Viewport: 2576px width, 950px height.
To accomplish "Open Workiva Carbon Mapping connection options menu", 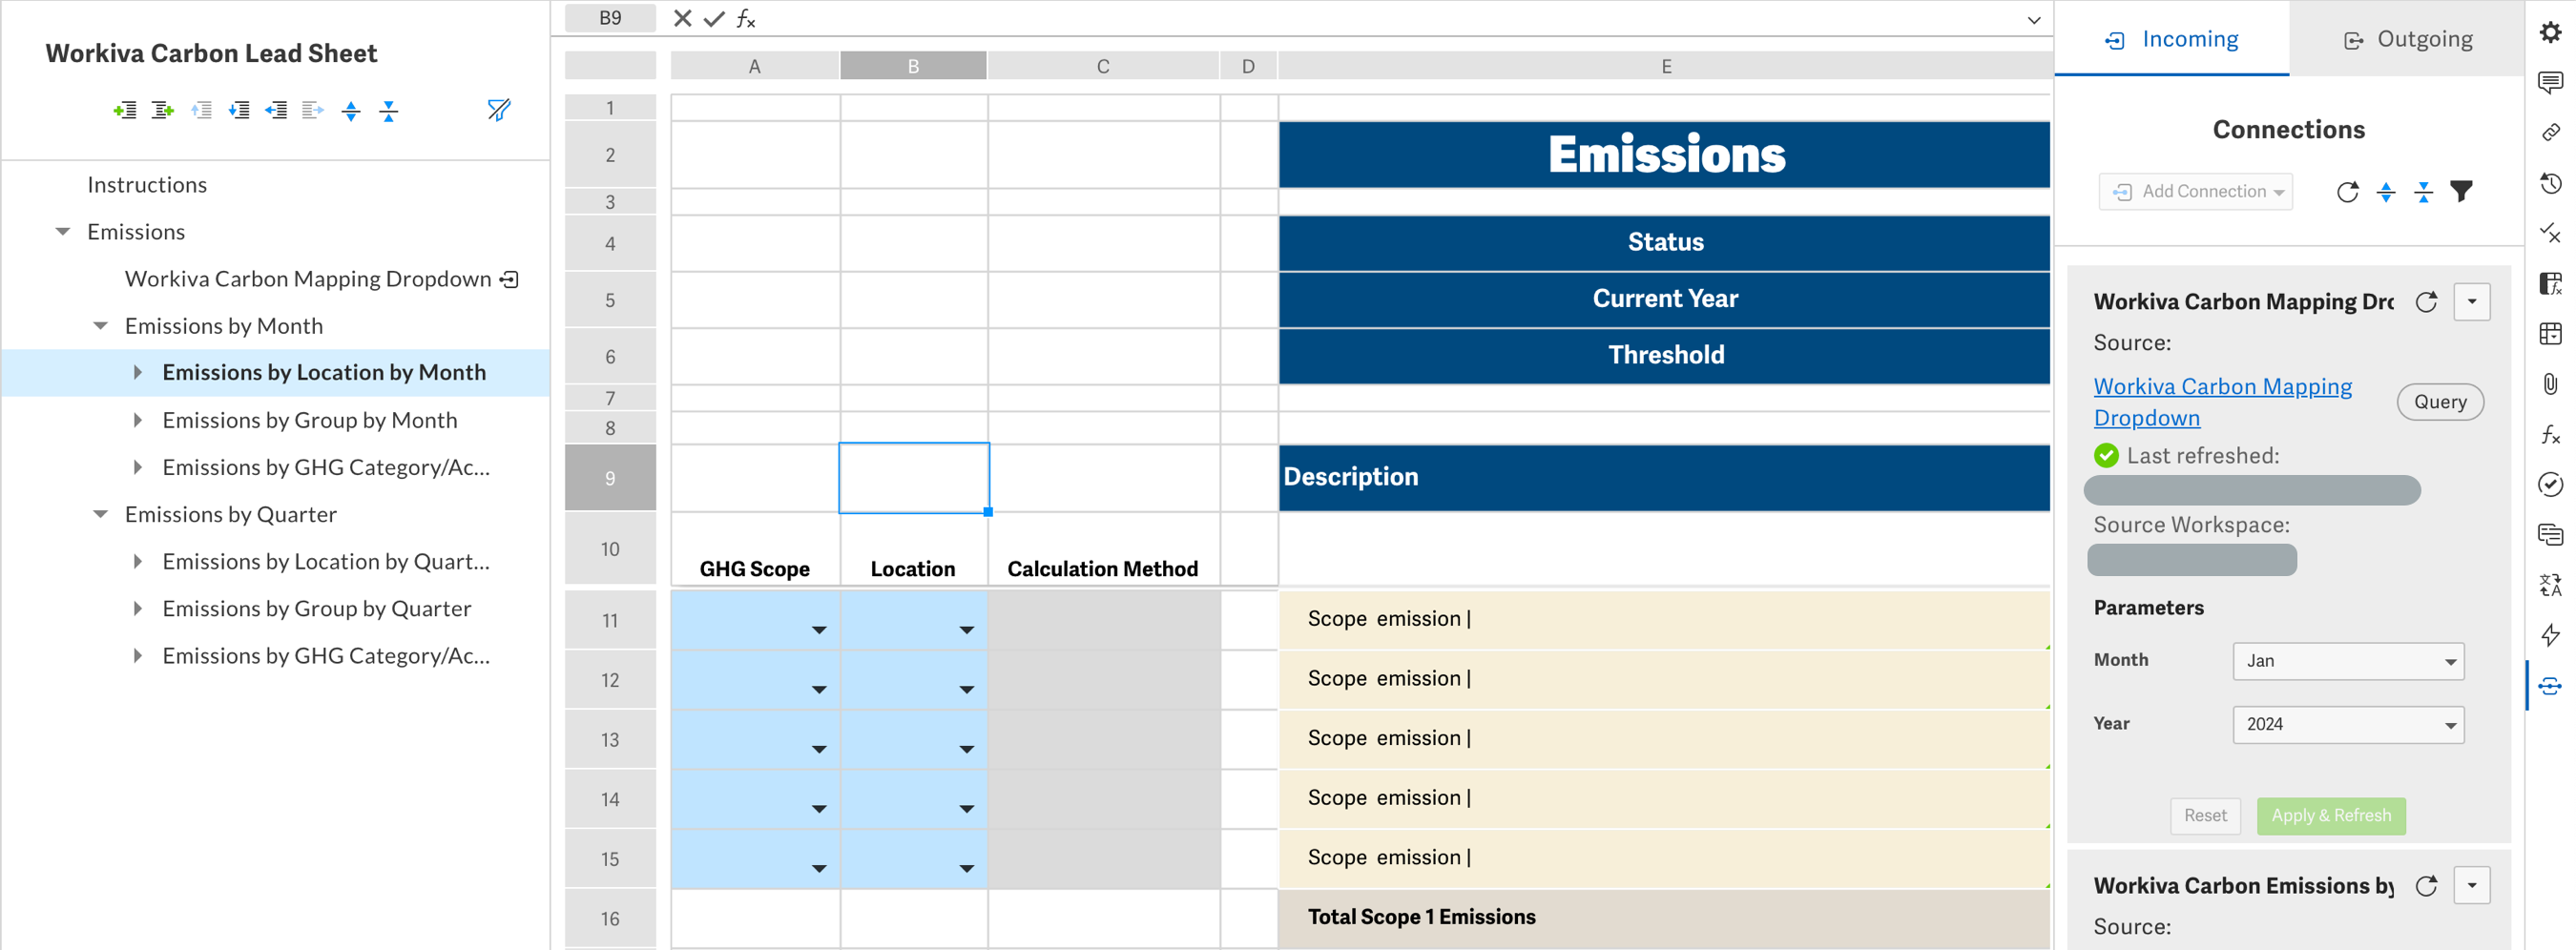I will 2472,302.
